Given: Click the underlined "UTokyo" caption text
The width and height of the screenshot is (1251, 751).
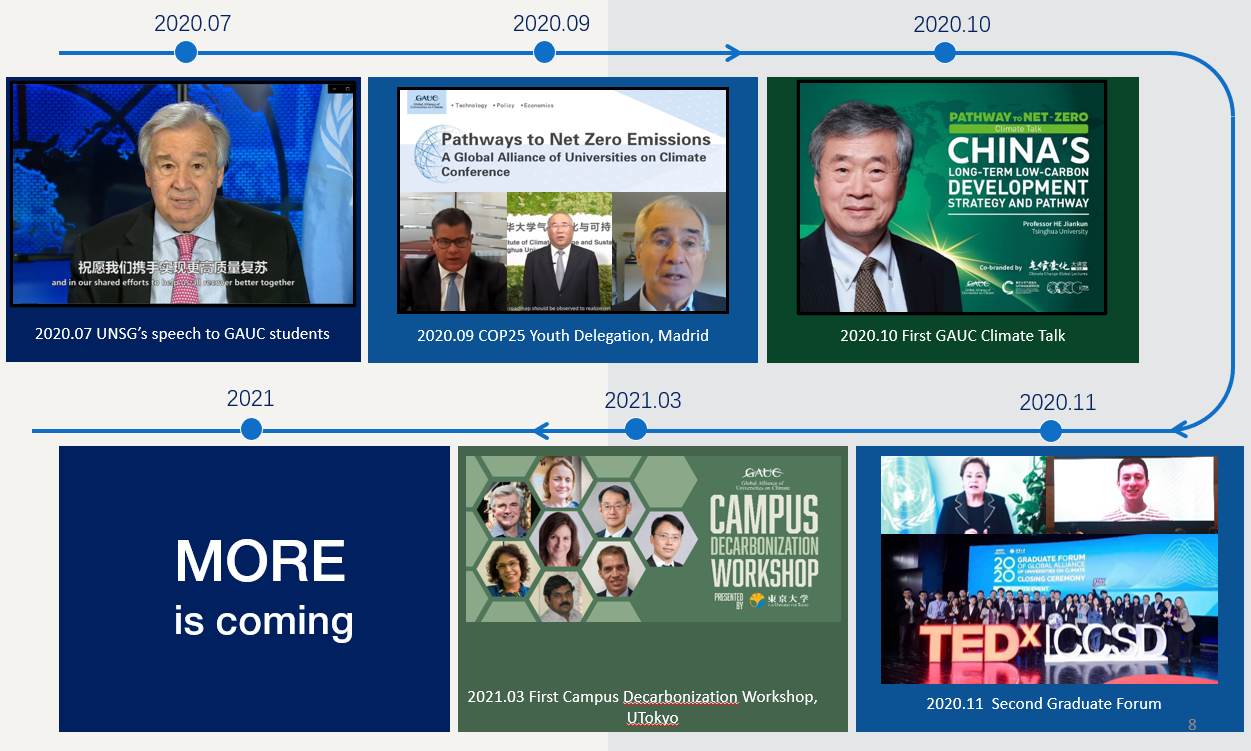Looking at the screenshot, I should tap(652, 718).
